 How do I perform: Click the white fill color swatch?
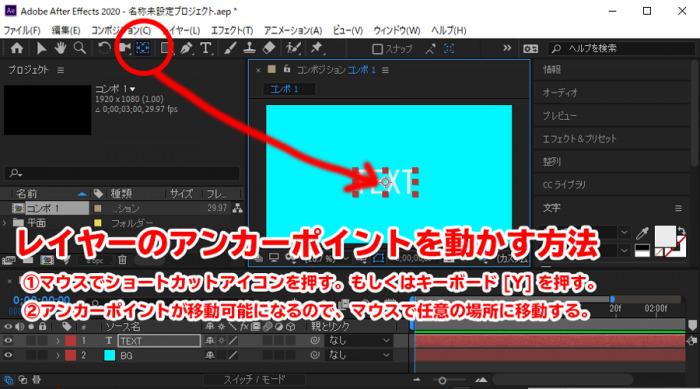[x=665, y=236]
